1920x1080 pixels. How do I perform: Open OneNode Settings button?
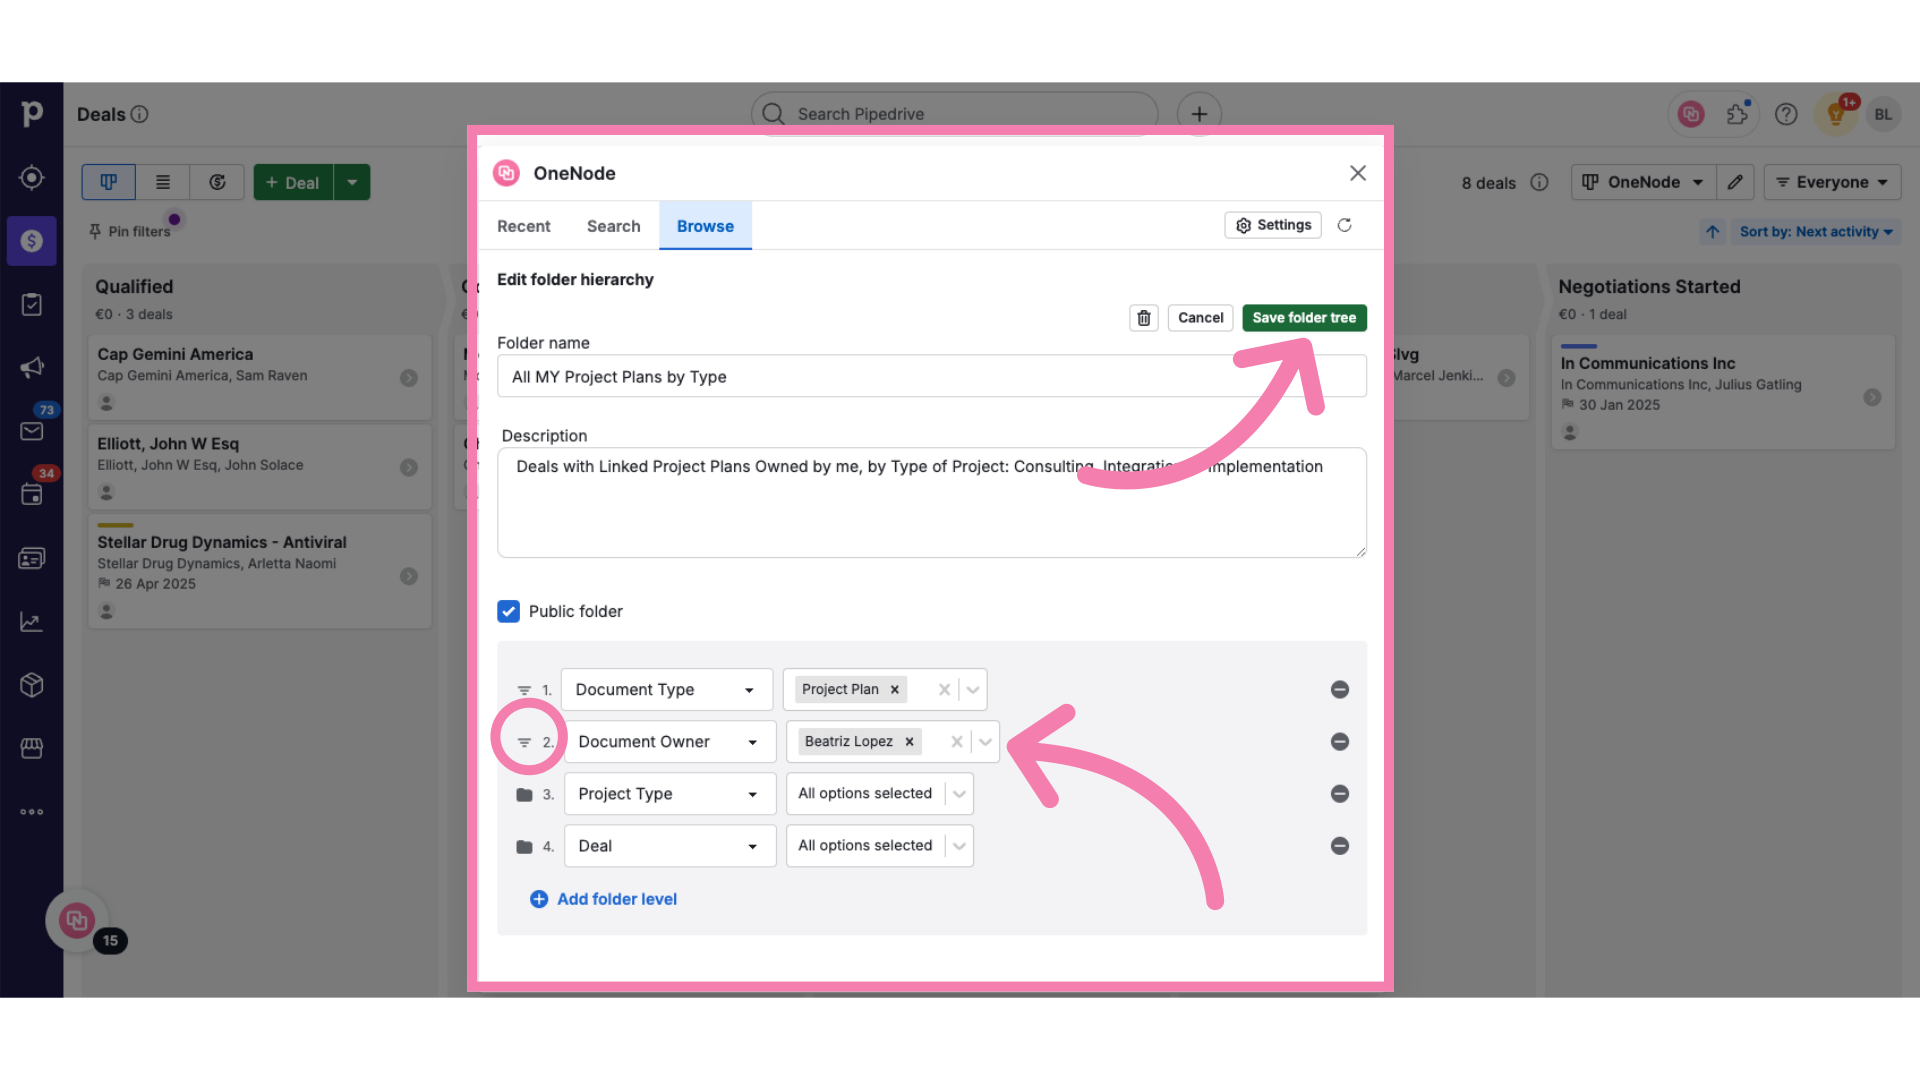click(1273, 225)
